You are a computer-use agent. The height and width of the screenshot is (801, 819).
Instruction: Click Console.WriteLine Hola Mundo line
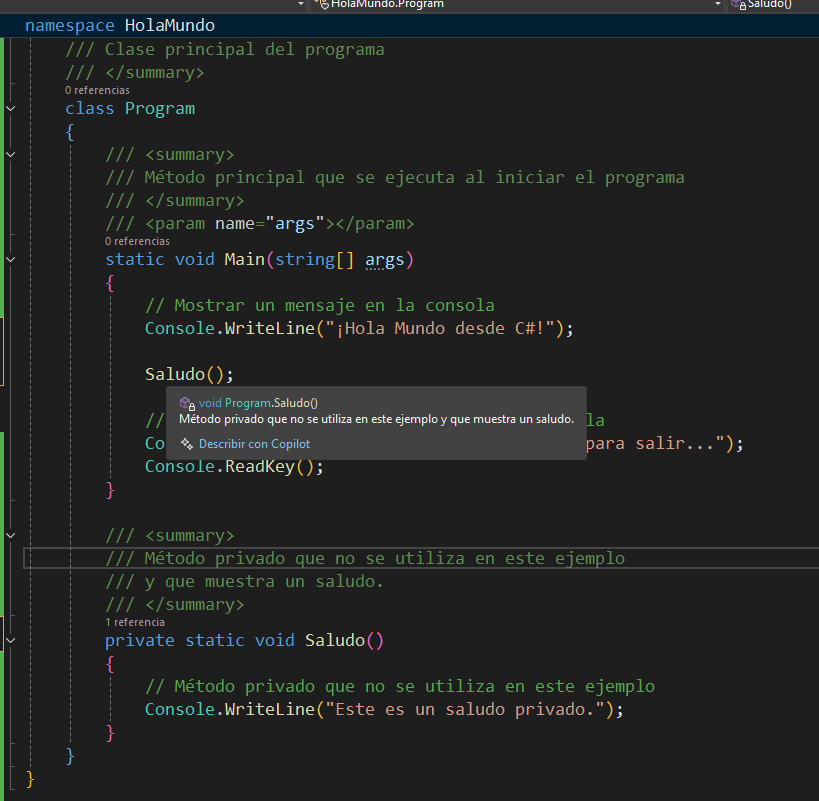359,328
